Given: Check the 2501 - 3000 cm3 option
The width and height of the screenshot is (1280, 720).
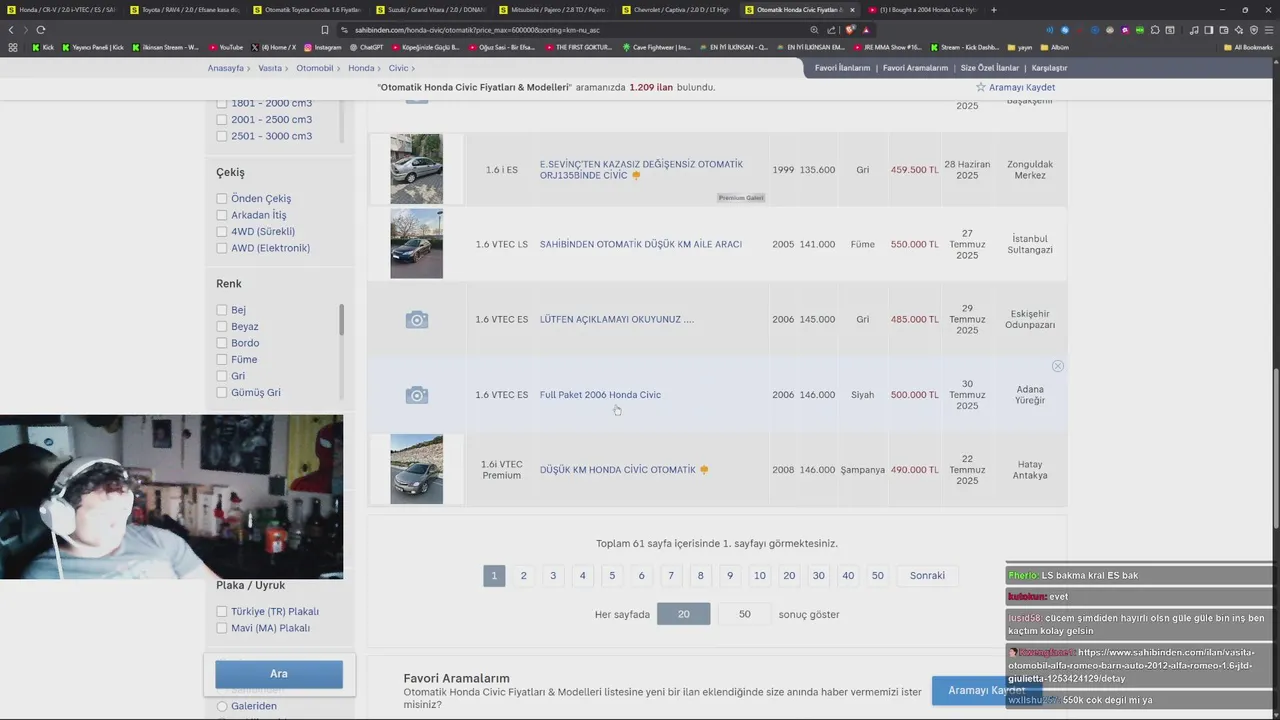Looking at the screenshot, I should coord(222,136).
